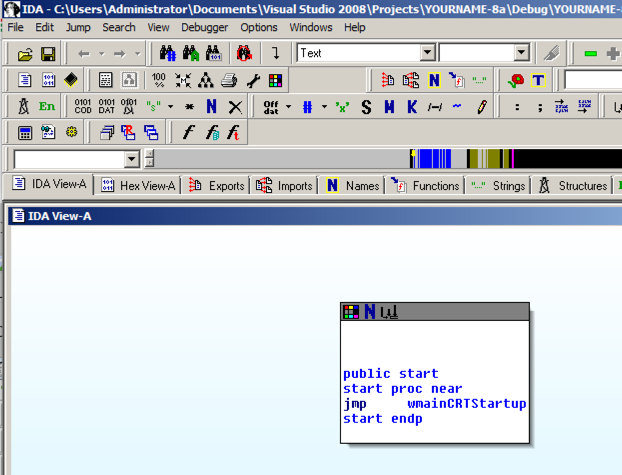The width and height of the screenshot is (622, 475).
Task: Click the save floppy disk icon
Action: [x=48, y=54]
